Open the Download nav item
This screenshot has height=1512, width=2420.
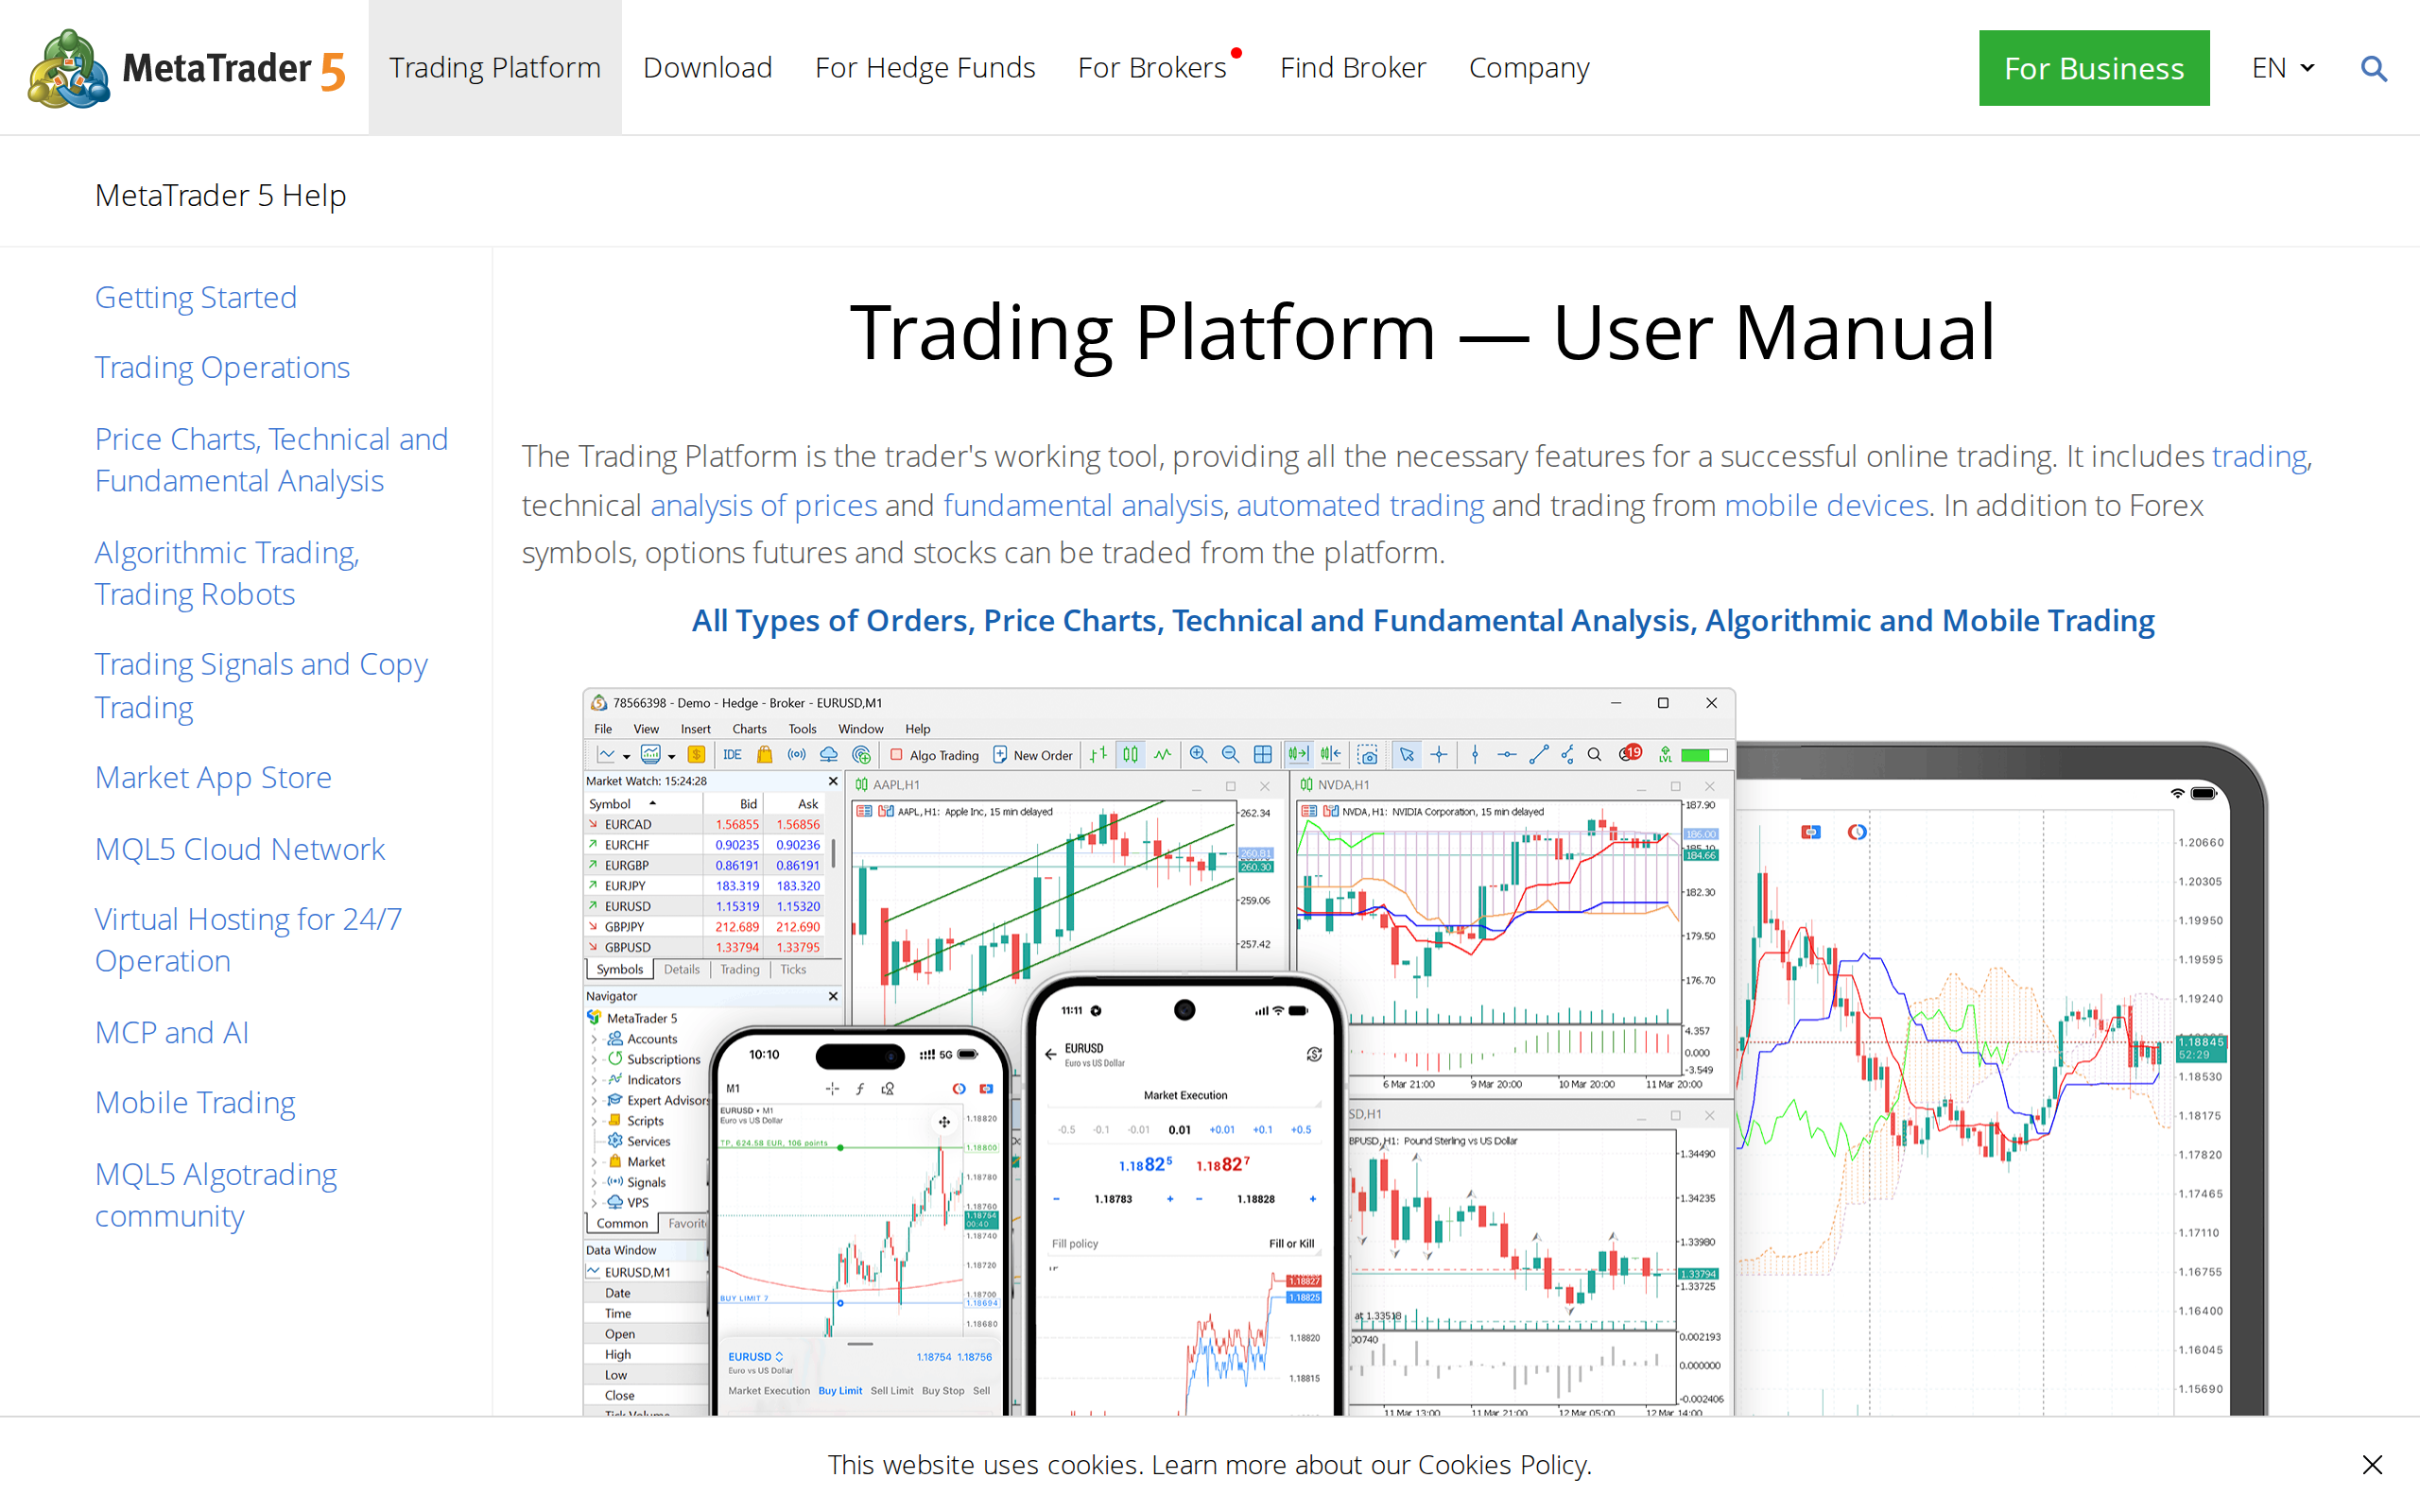click(x=708, y=68)
